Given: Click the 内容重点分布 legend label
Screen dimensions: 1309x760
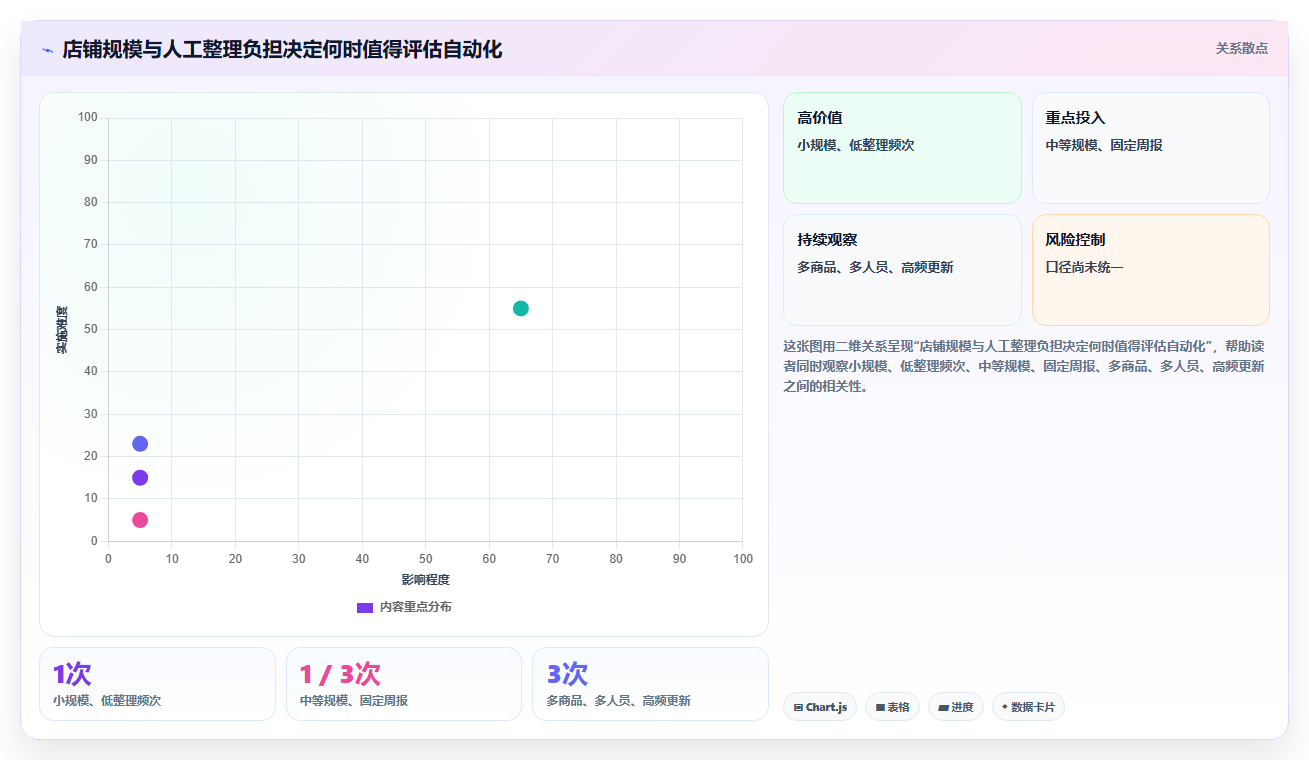Looking at the screenshot, I should coord(415,607).
